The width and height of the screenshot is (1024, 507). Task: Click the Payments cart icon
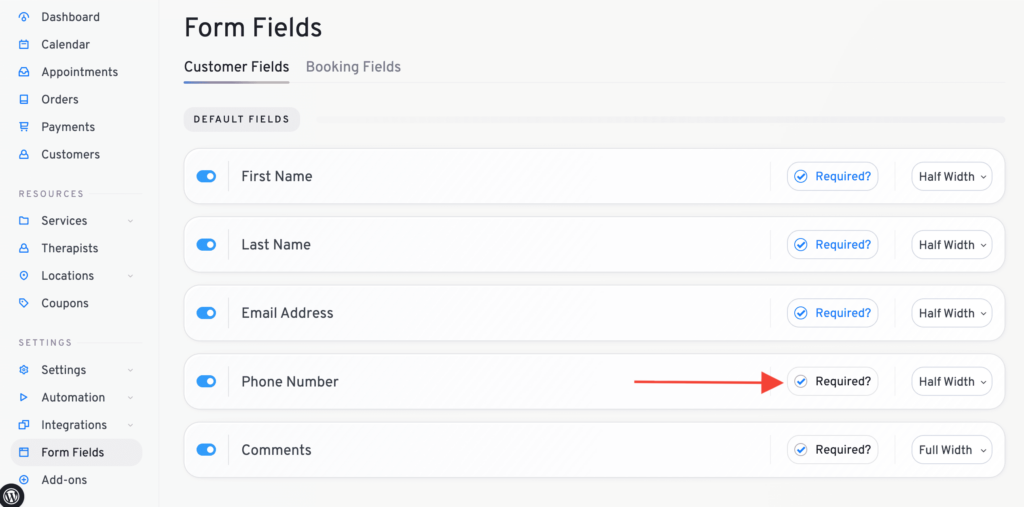coord(24,127)
